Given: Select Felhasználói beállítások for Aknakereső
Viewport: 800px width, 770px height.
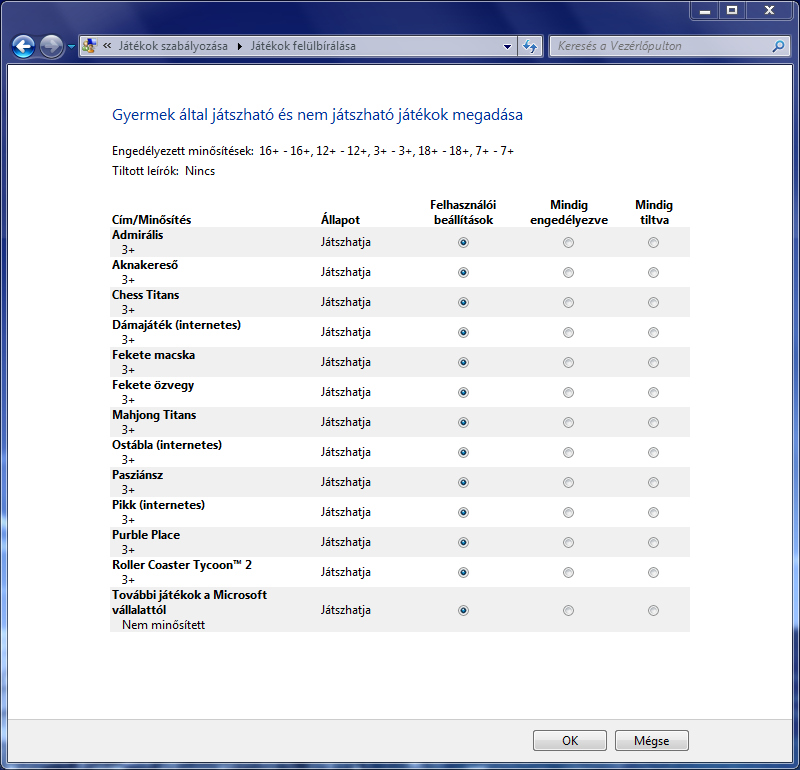Looking at the screenshot, I should pyautogui.click(x=463, y=272).
